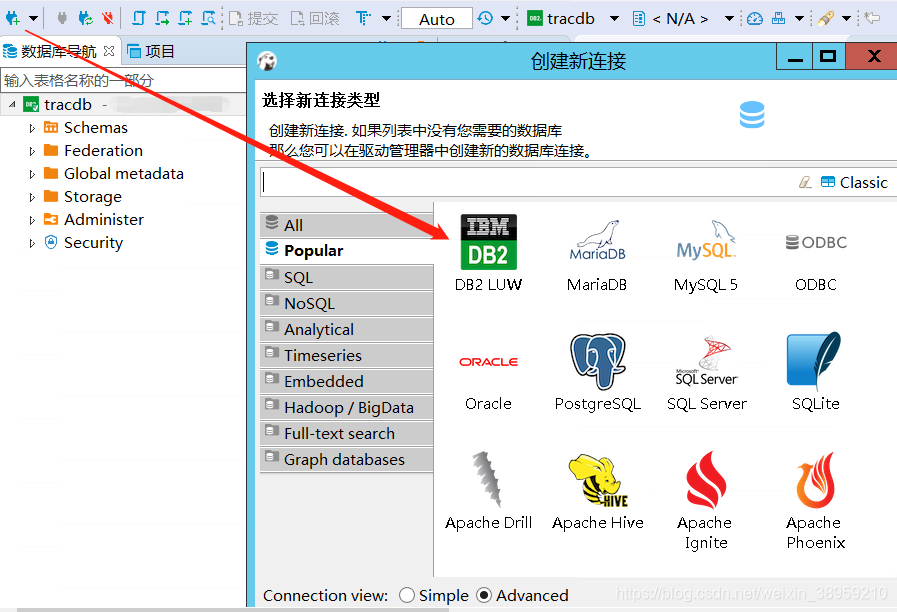Image resolution: width=897 pixels, height=612 pixels.
Task: Click the network/driver icon in toolbar
Action: pyautogui.click(x=779, y=18)
